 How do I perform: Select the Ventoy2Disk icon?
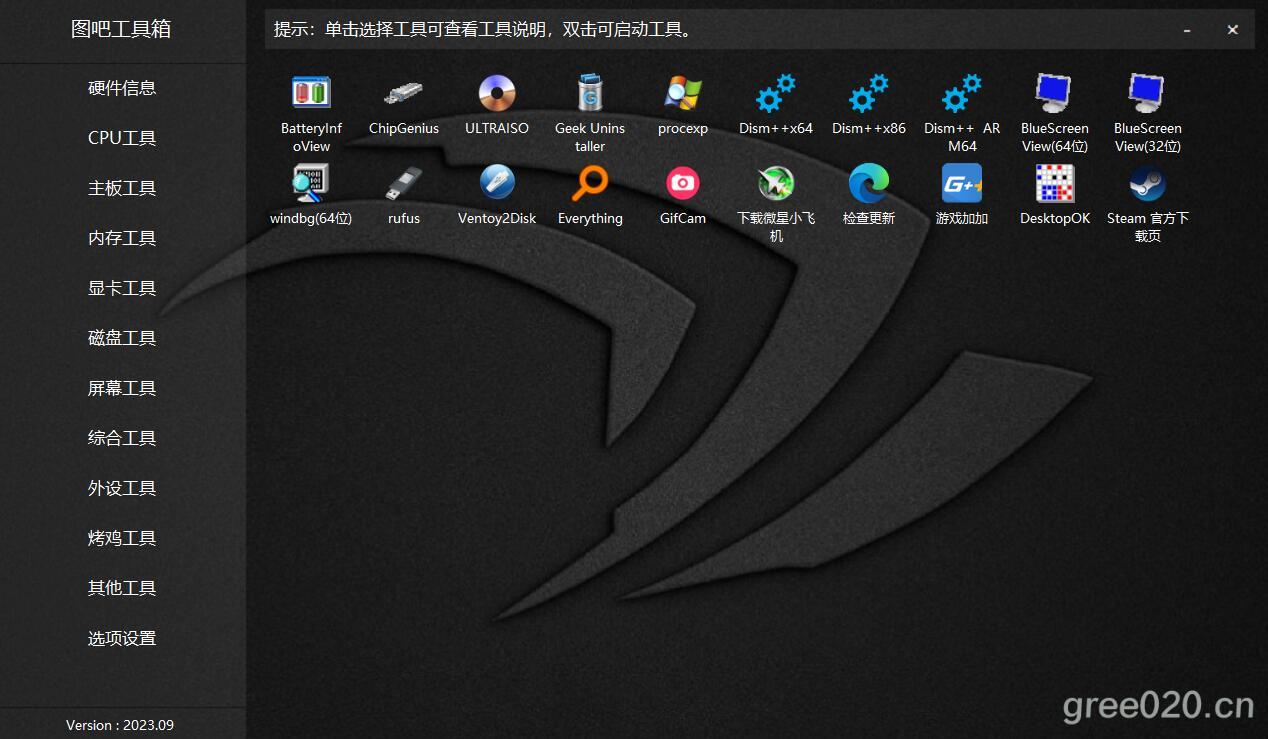coord(497,184)
